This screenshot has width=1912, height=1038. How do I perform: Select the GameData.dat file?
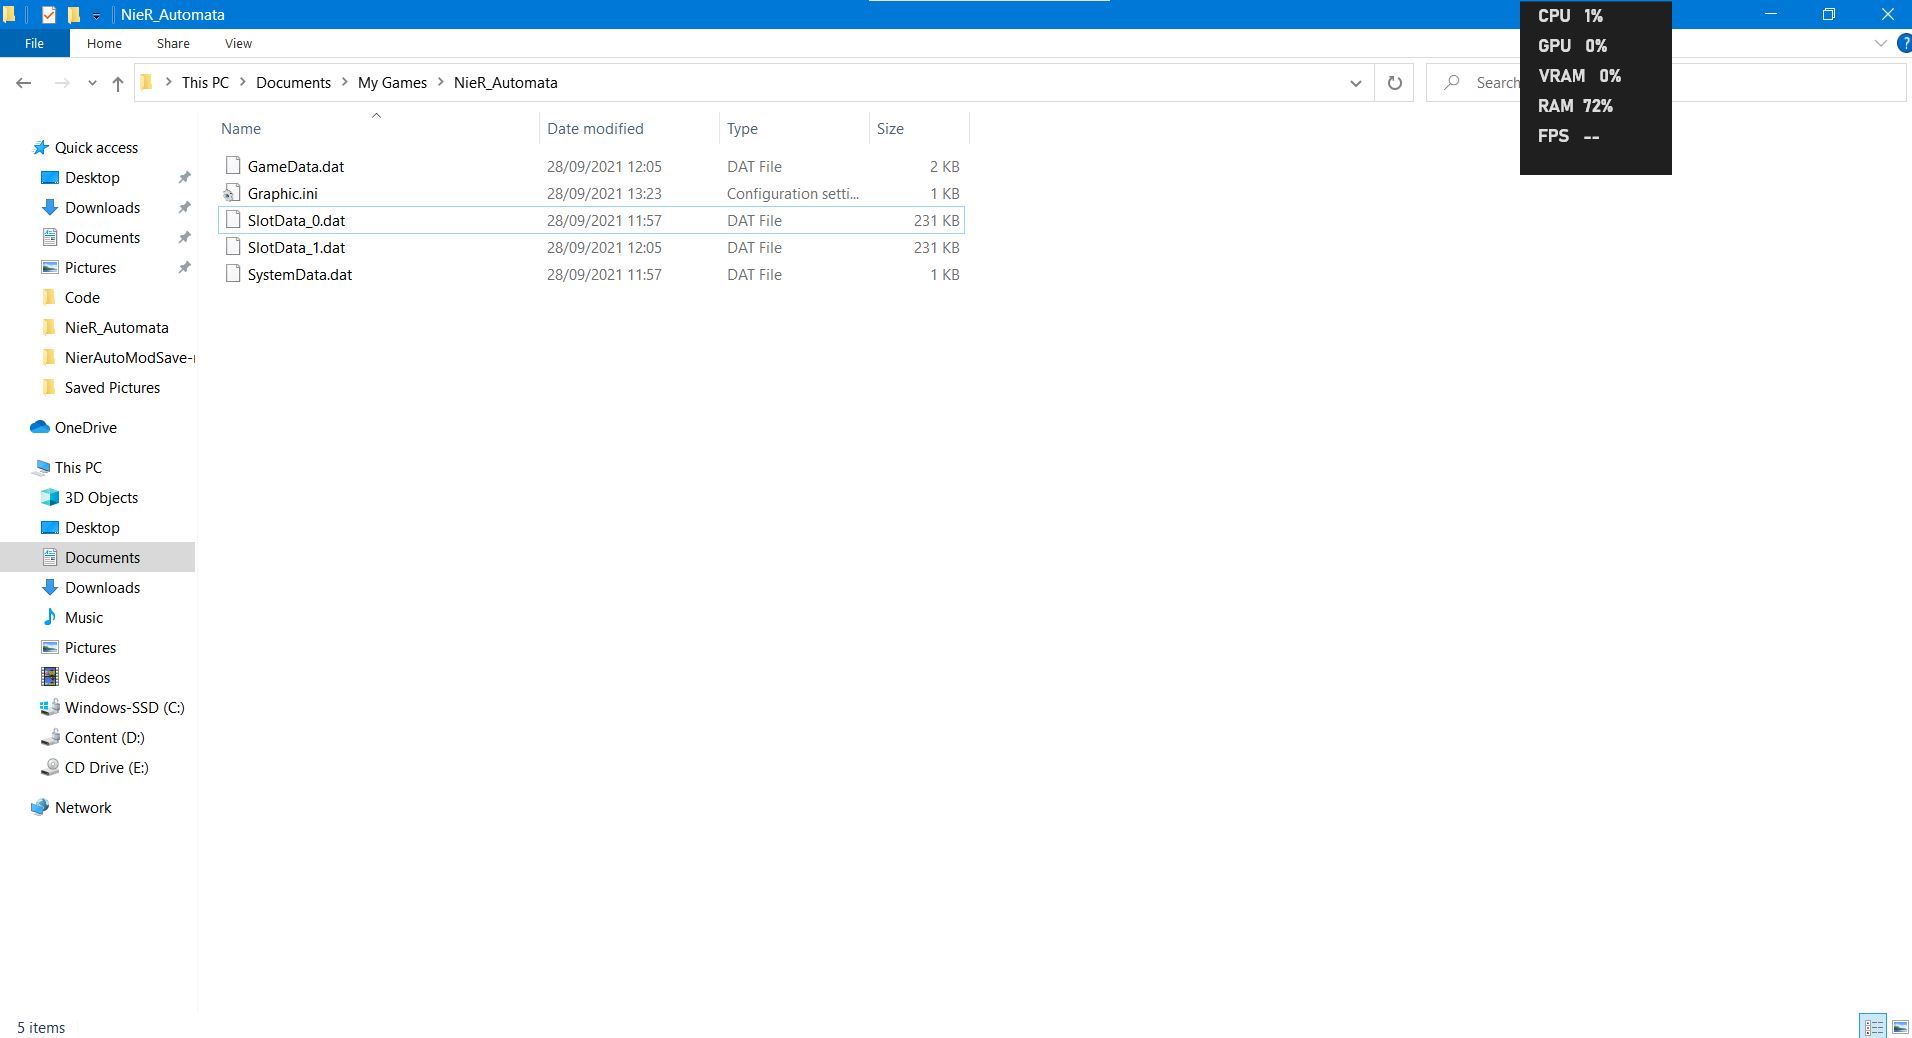[x=591, y=166]
